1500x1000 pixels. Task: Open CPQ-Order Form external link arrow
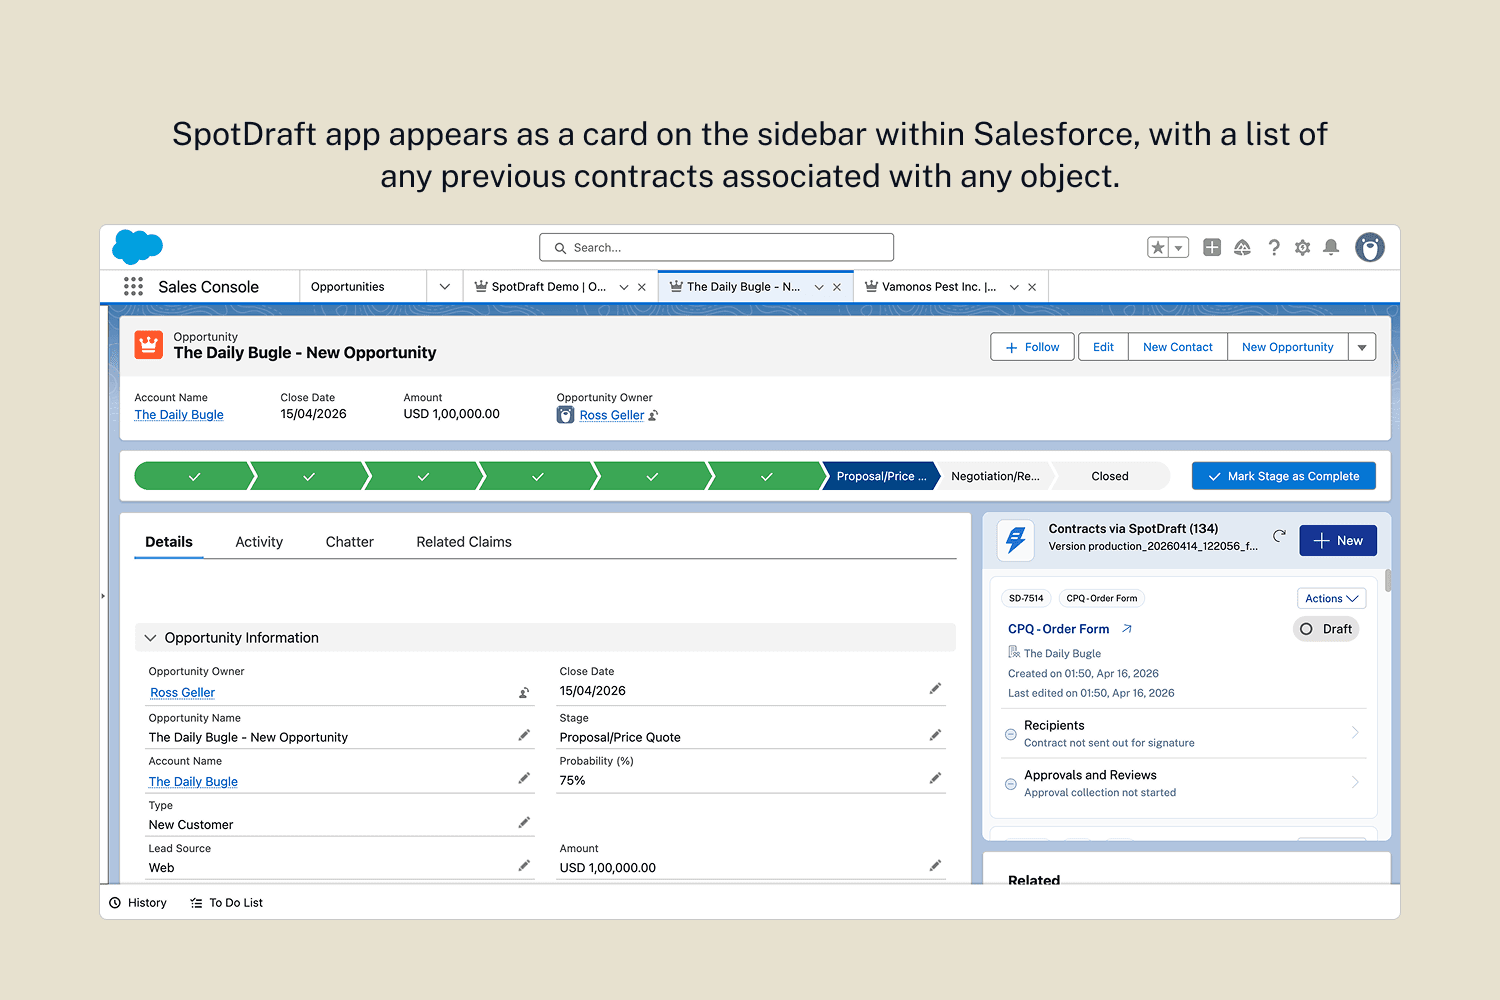pyautogui.click(x=1127, y=629)
